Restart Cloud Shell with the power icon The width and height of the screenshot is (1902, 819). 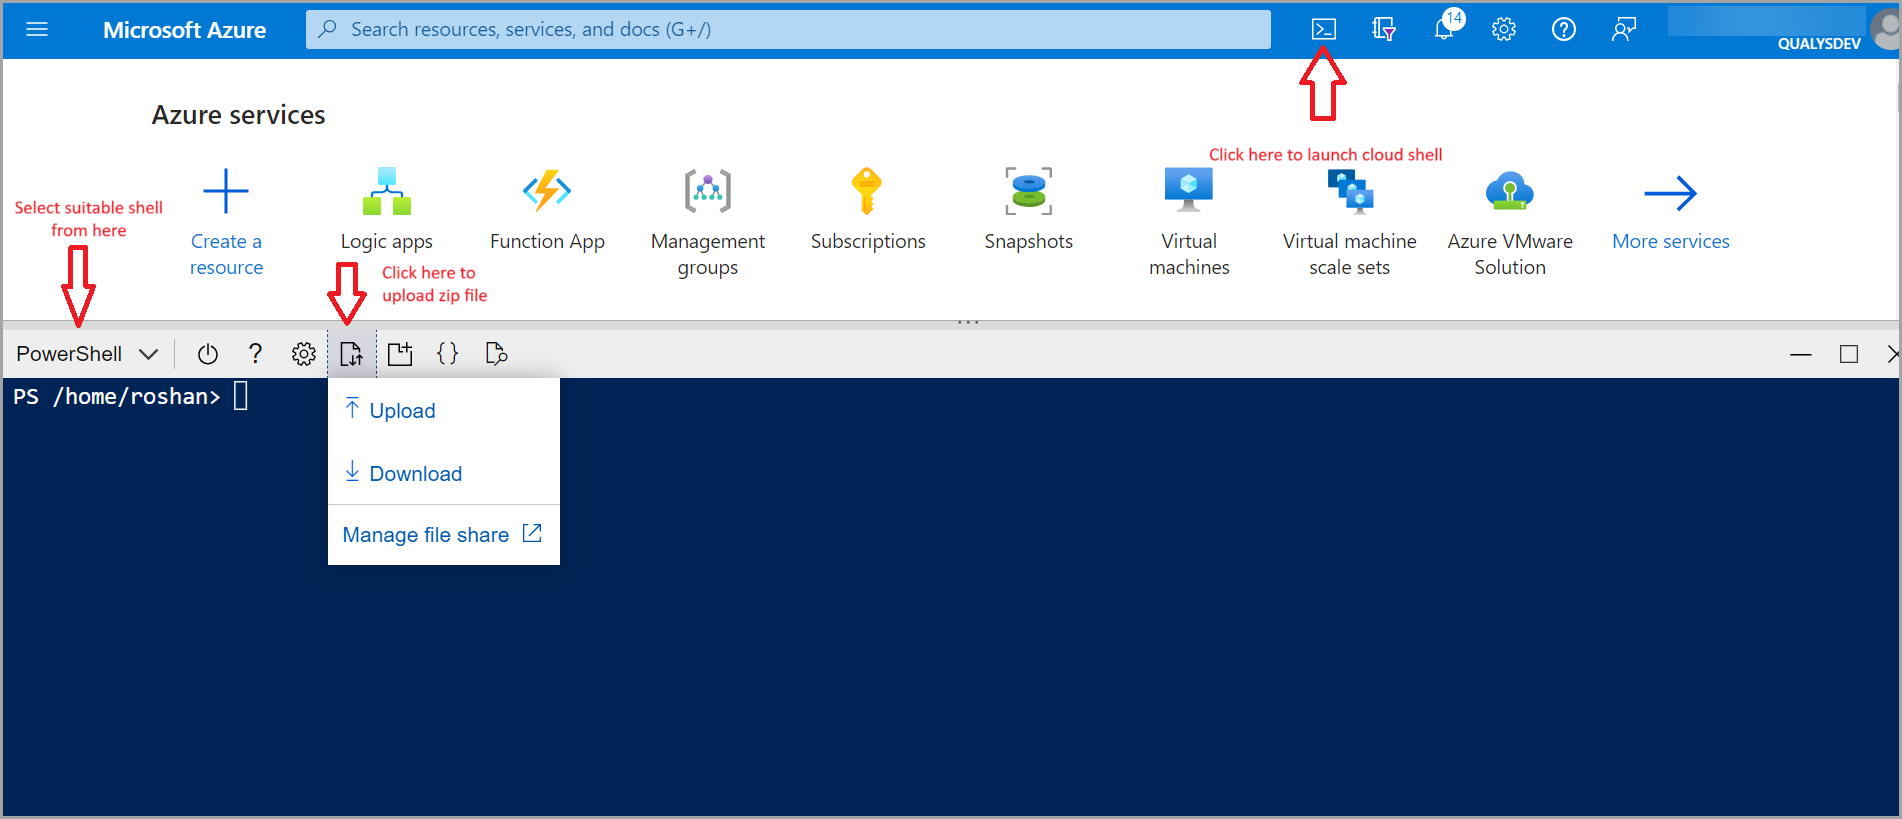click(x=208, y=354)
